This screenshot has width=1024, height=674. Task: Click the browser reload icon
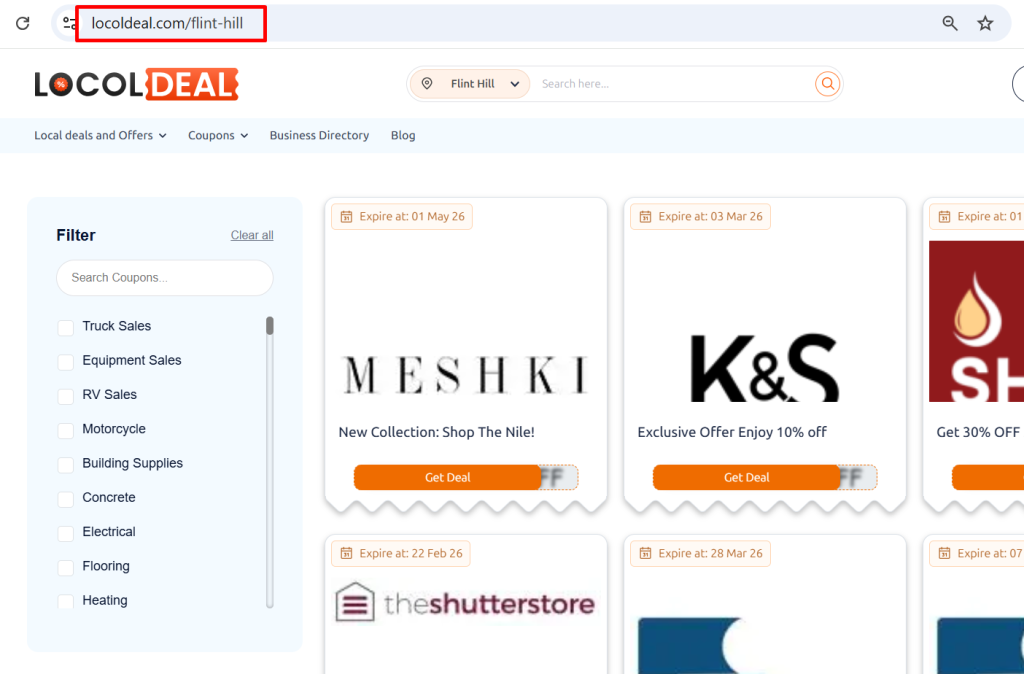point(23,23)
